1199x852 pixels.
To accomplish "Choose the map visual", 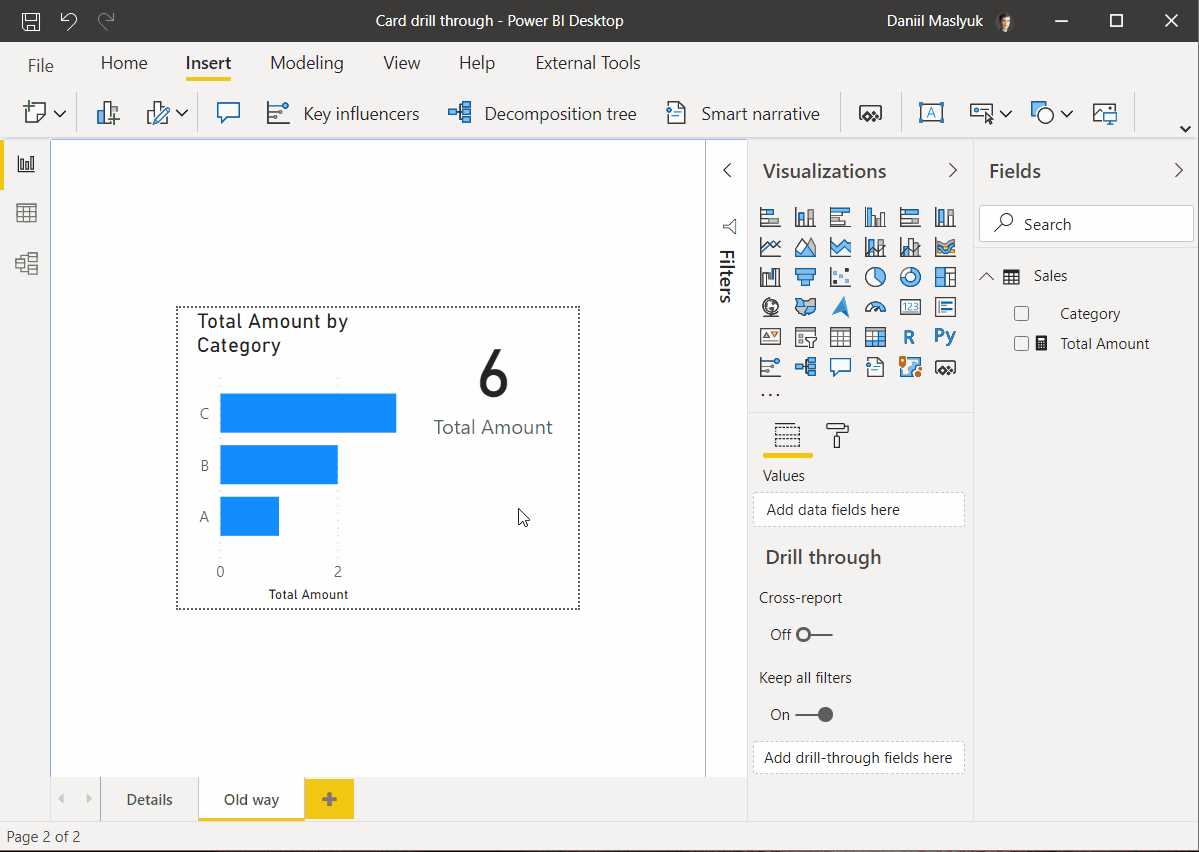I will pyautogui.click(x=770, y=307).
